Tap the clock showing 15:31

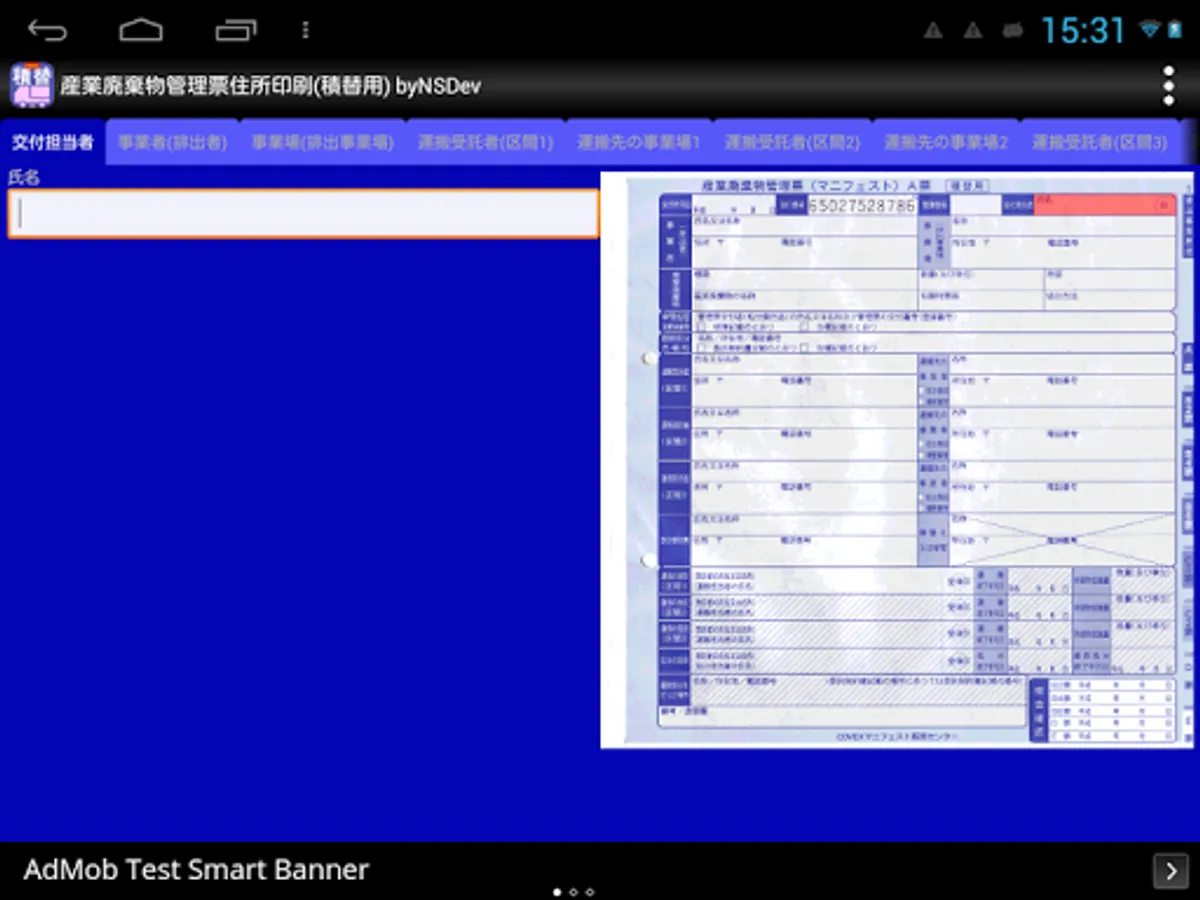point(1083,30)
